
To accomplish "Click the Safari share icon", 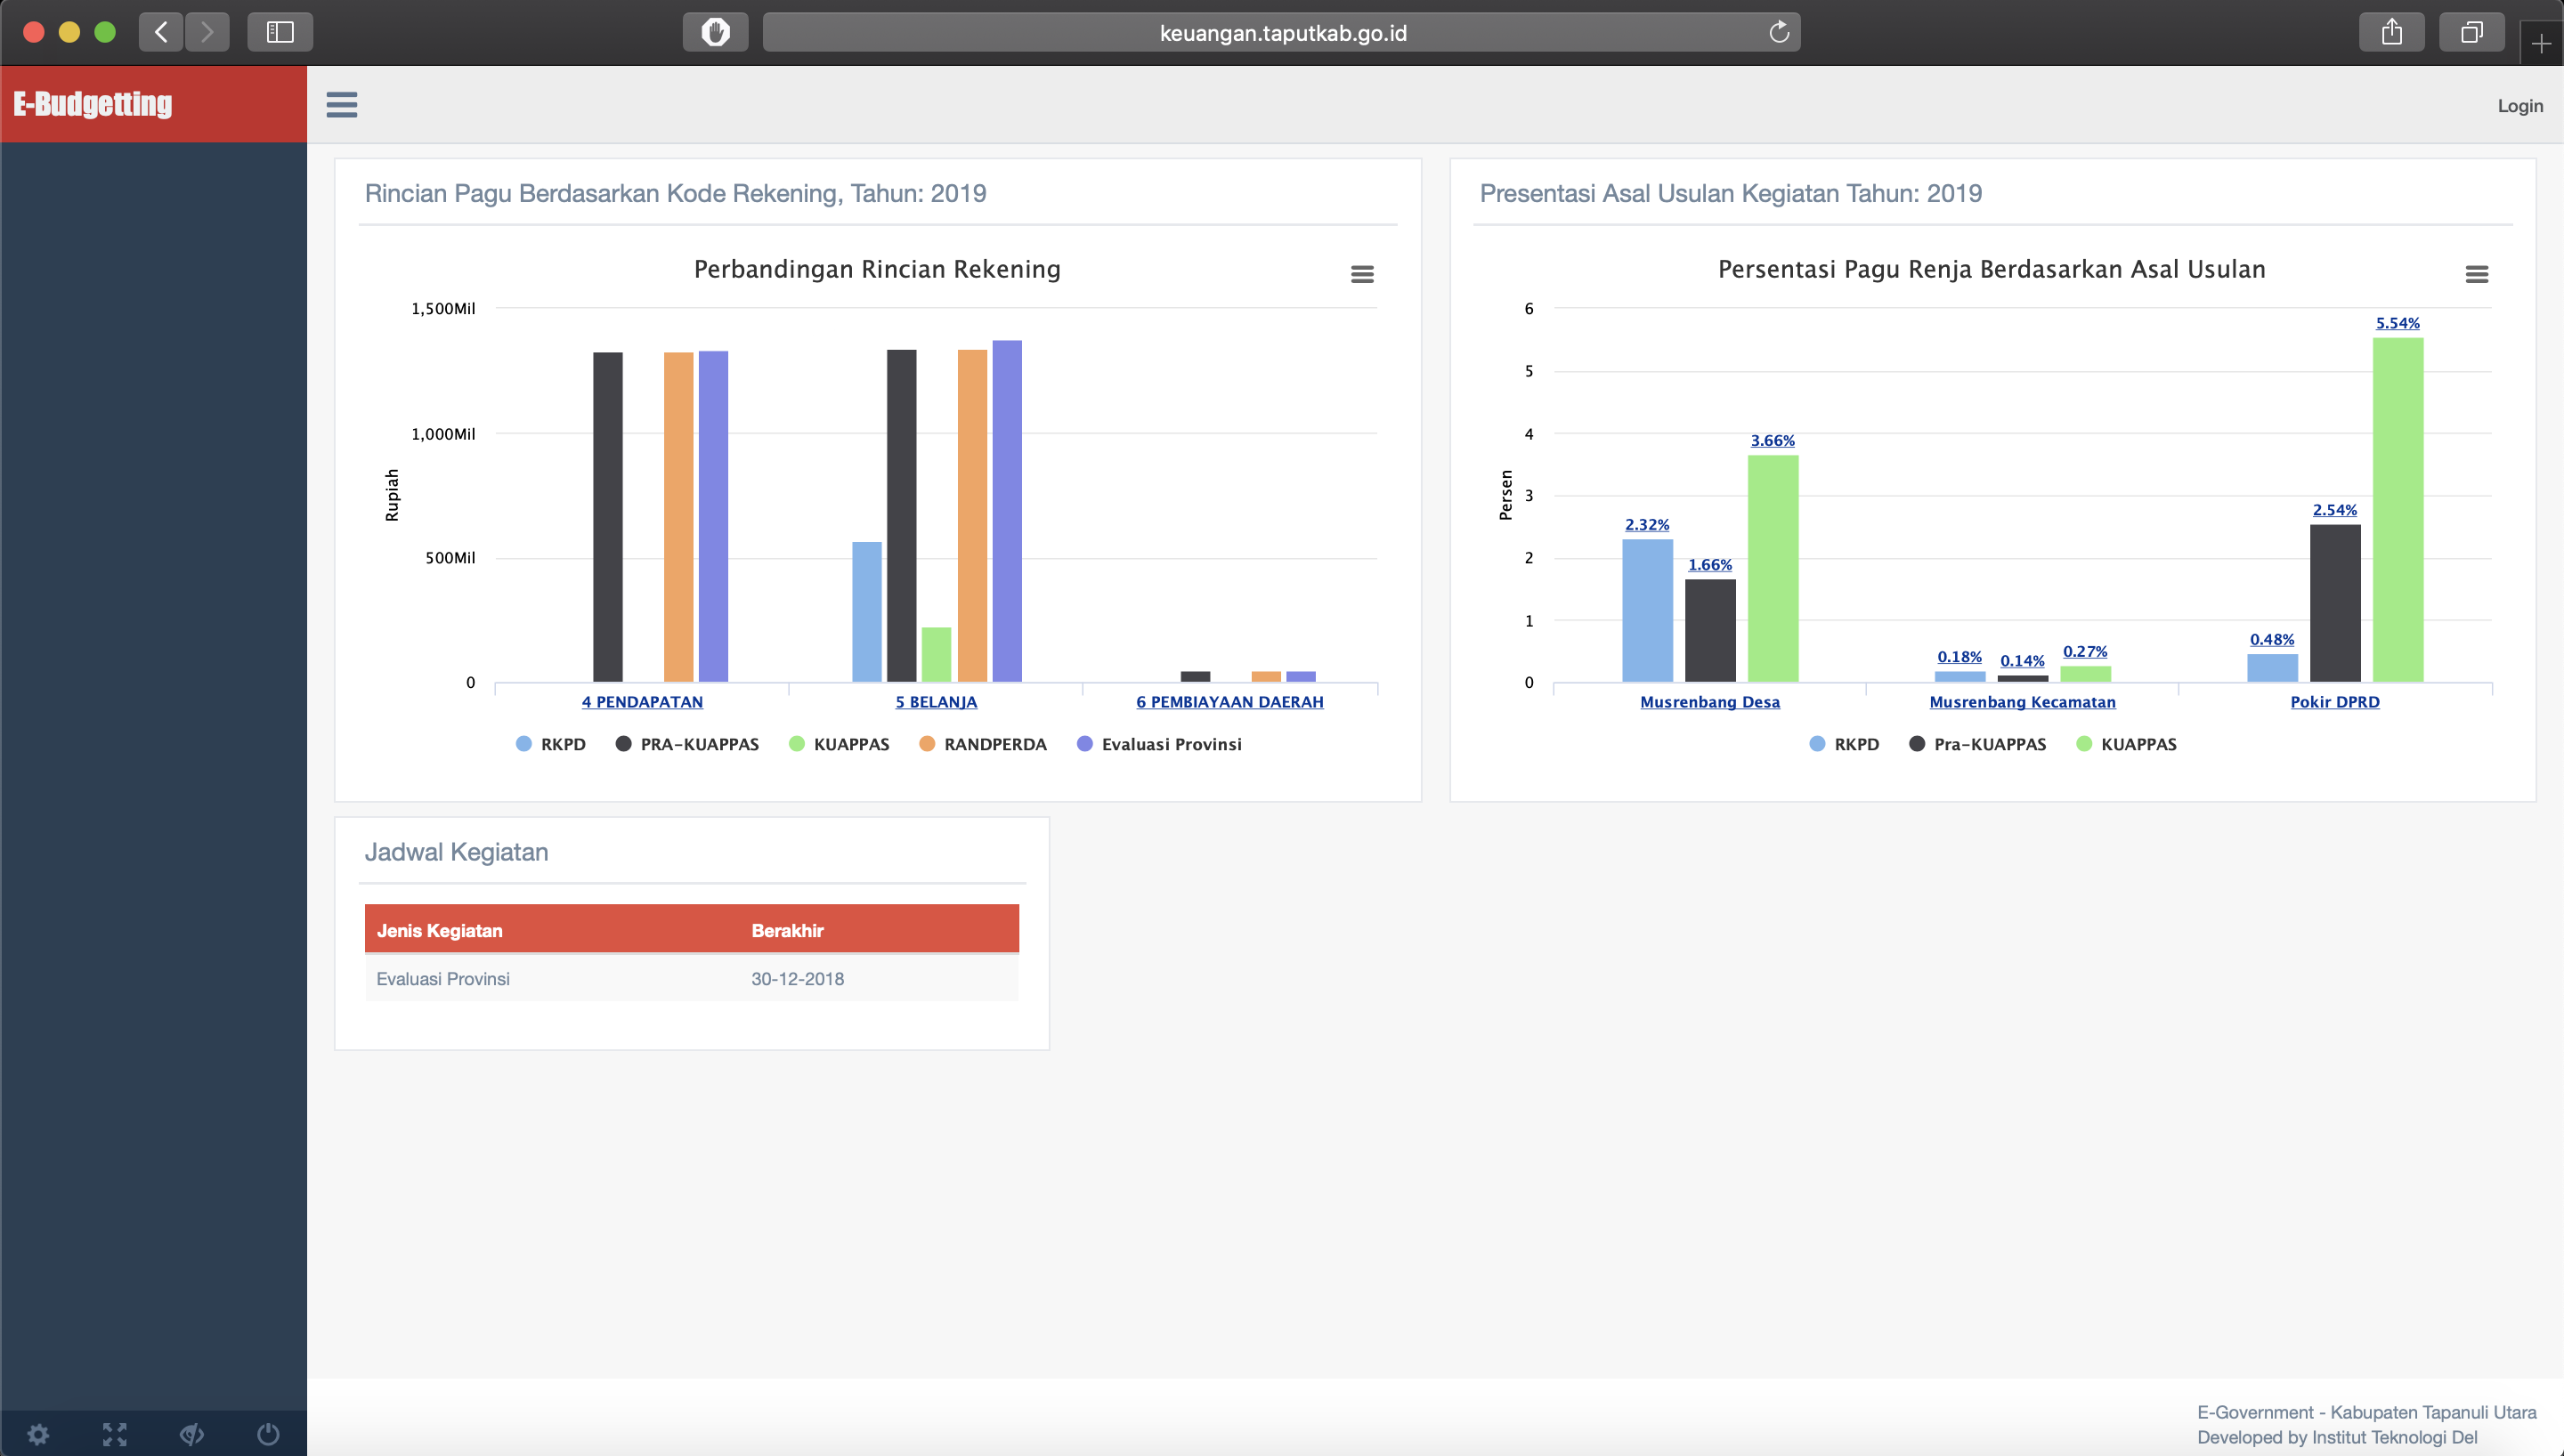I will point(2391,33).
